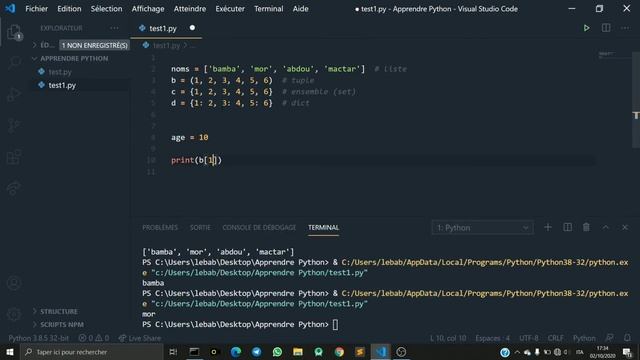This screenshot has width=640, height=360.
Task: Click the terminal input prompt line
Action: tap(240, 324)
